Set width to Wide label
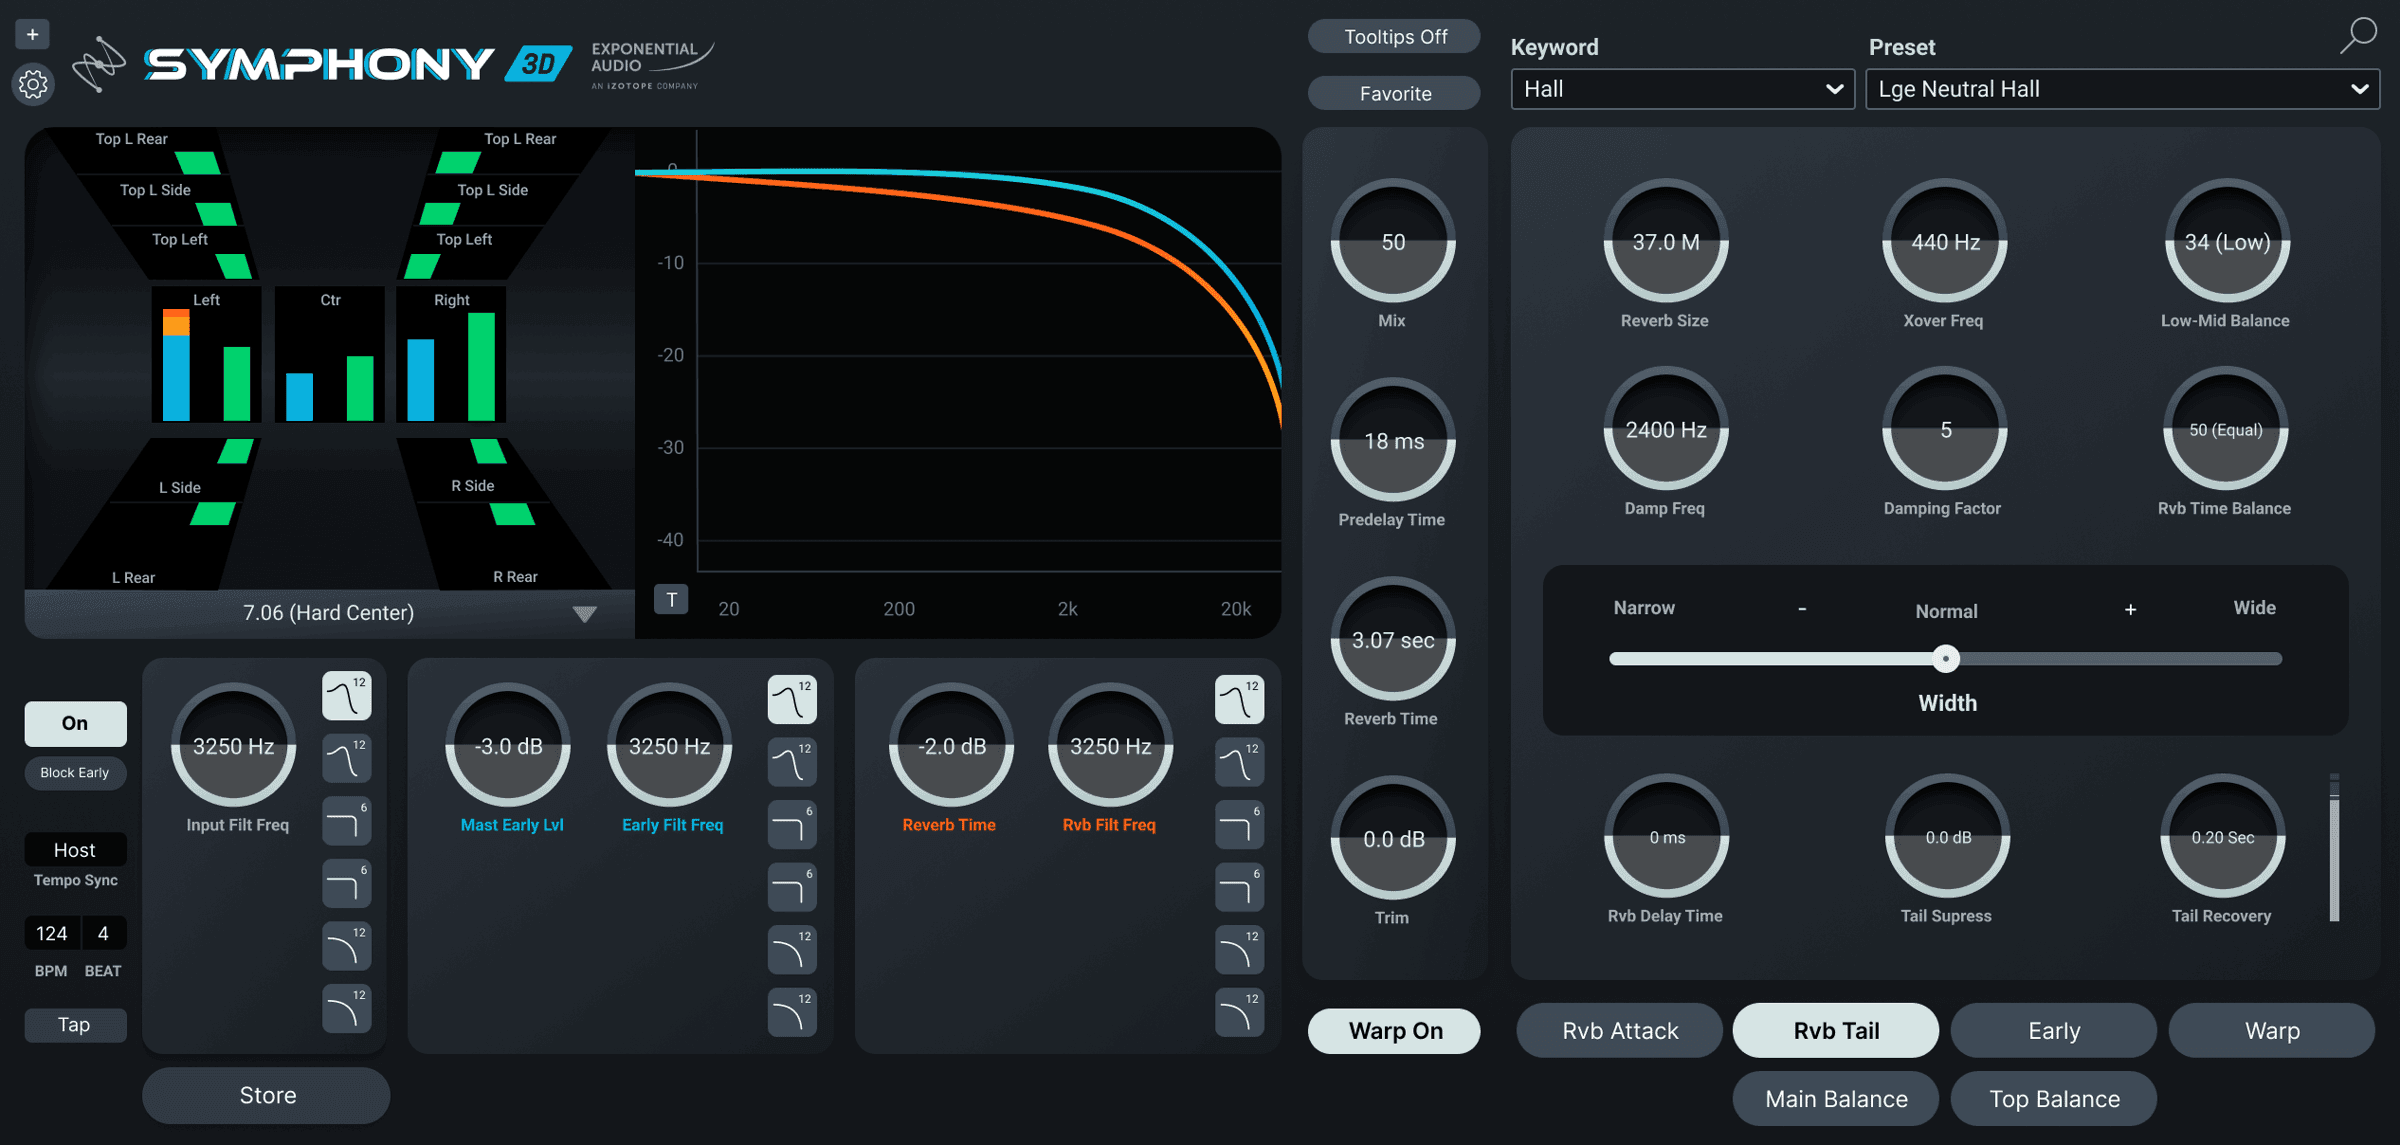2400x1145 pixels. (2254, 608)
